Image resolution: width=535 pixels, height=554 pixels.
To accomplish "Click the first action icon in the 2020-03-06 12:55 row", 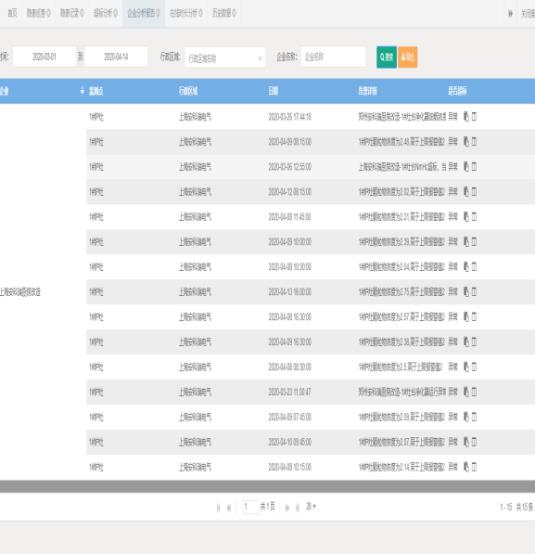I will click(x=466, y=166).
